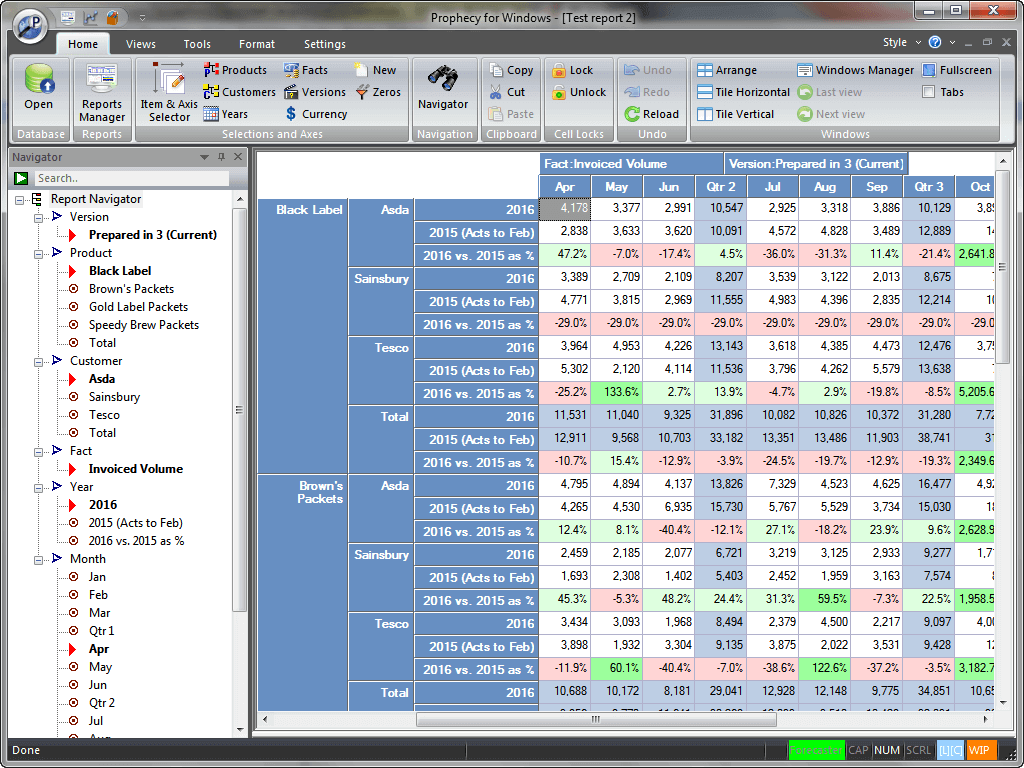Run the green play search button
1024x768 pixels.
coord(21,178)
